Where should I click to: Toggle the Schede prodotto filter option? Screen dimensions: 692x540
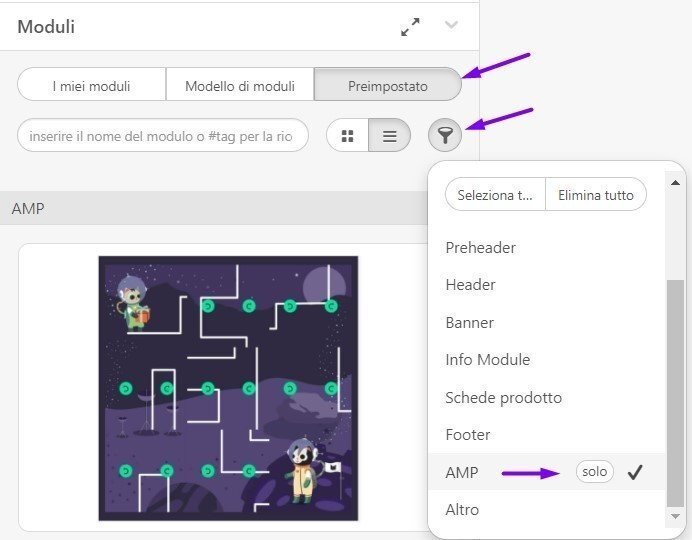point(504,397)
